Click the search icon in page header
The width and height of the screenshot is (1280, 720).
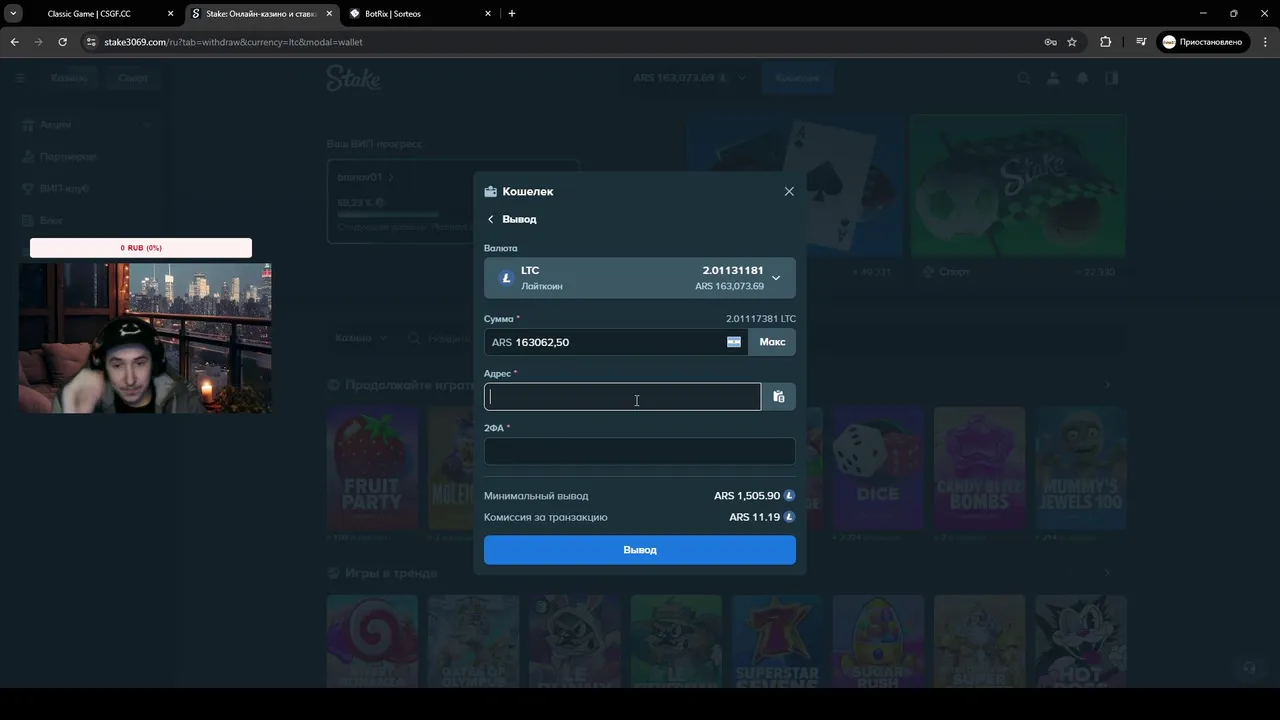pyautogui.click(x=1023, y=78)
